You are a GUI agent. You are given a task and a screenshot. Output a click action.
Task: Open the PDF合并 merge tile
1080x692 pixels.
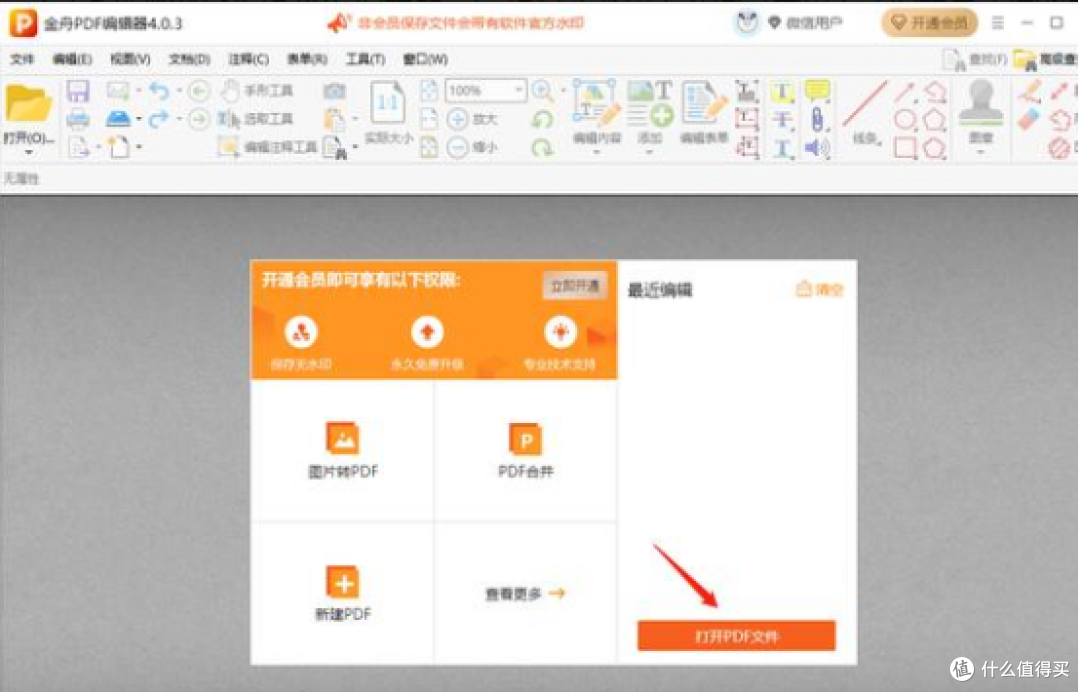click(526, 450)
